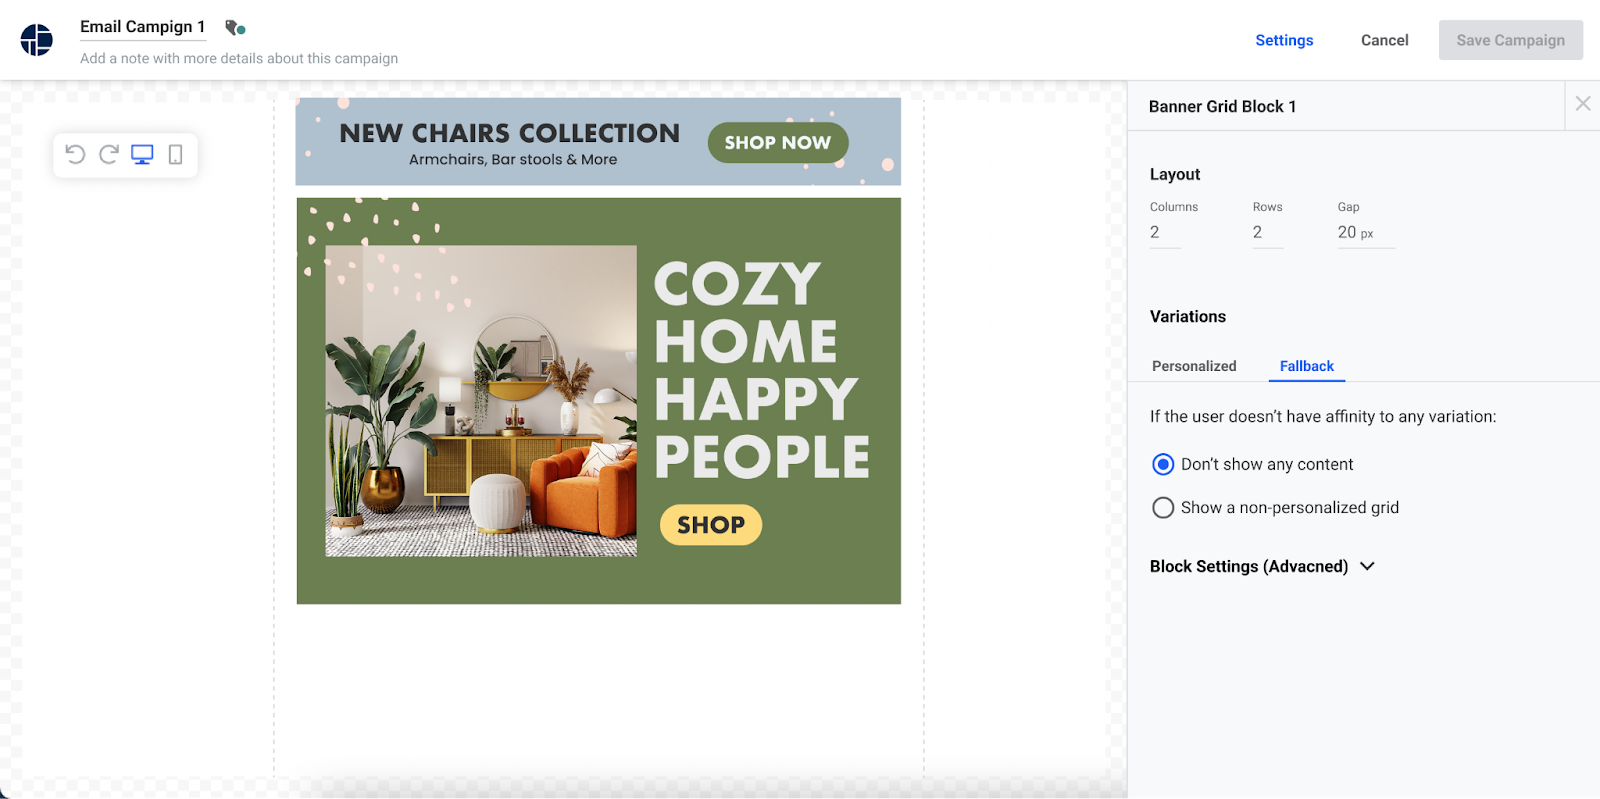
Task: Click the campaign note description field
Action: (239, 58)
